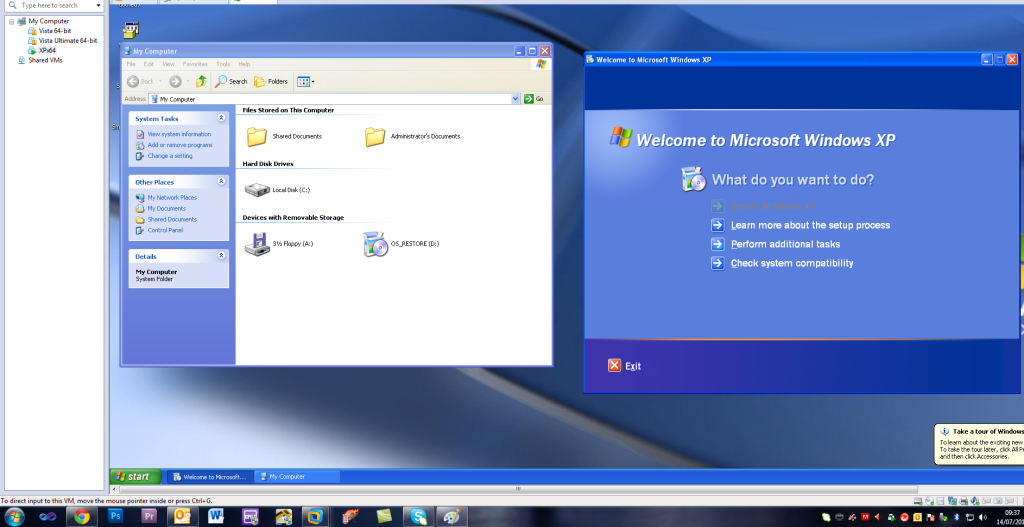Collapse the My Computer tree in VM library
1024x527 pixels.
point(11,21)
